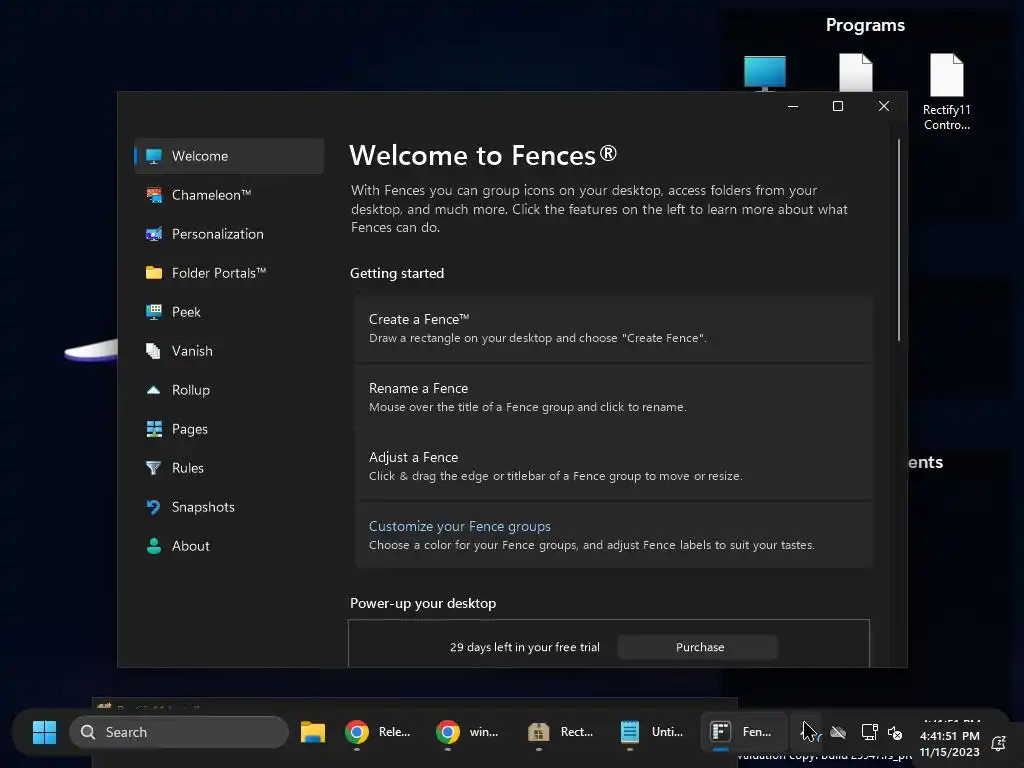1024x768 pixels.
Task: Click the Purchase button
Action: coord(697,647)
